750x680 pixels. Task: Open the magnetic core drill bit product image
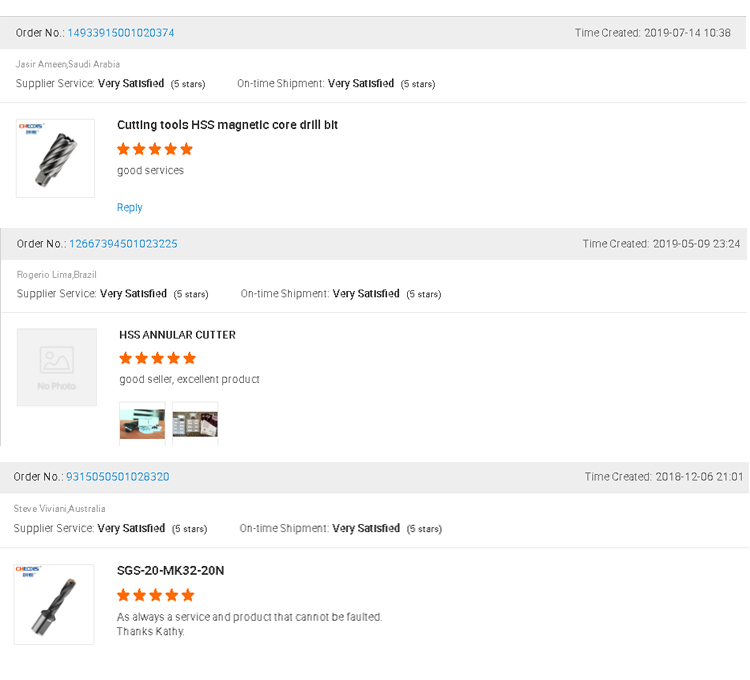pyautogui.click(x=55, y=158)
